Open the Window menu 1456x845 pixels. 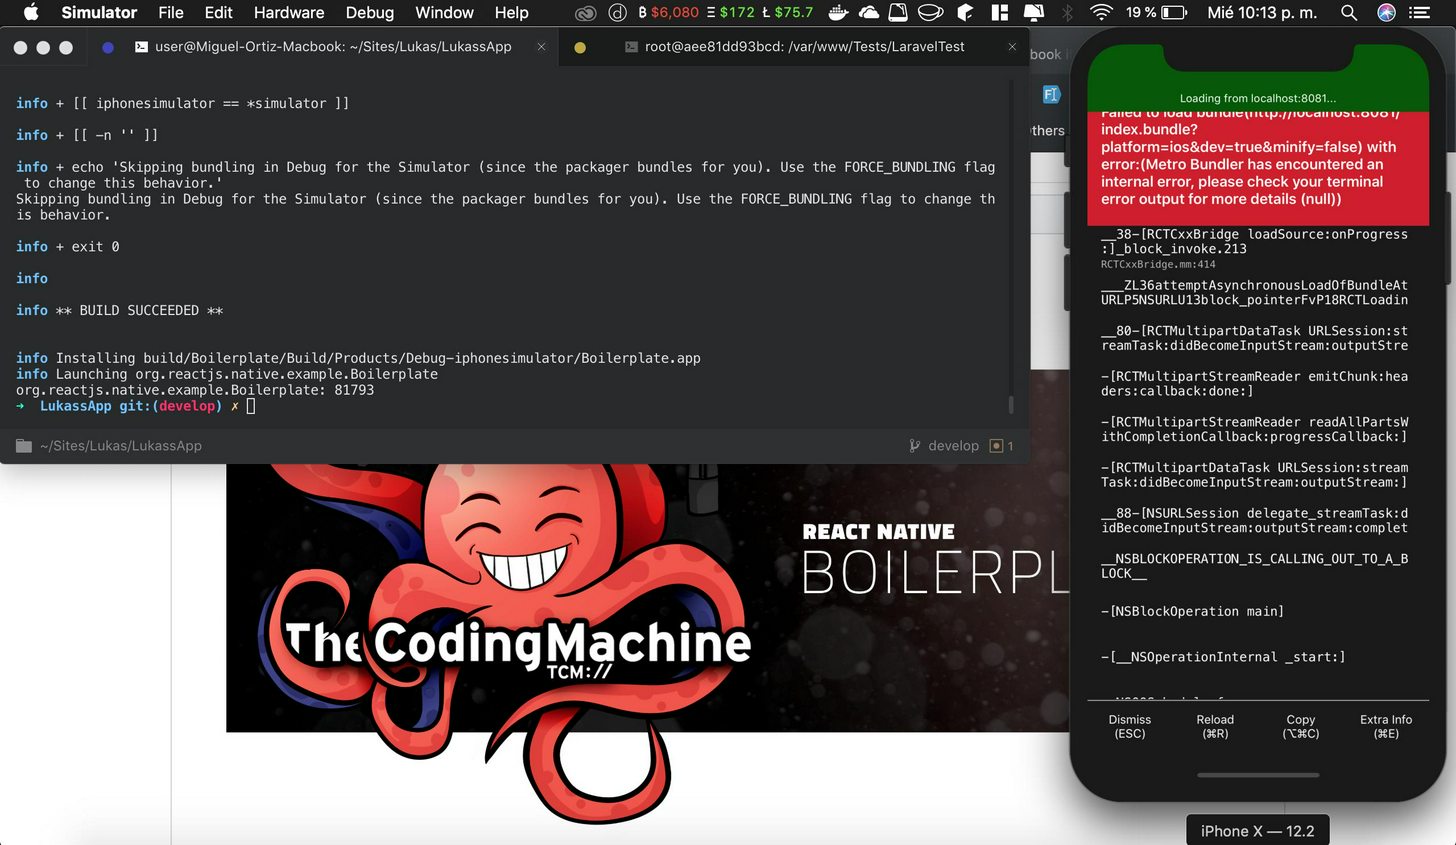(444, 13)
